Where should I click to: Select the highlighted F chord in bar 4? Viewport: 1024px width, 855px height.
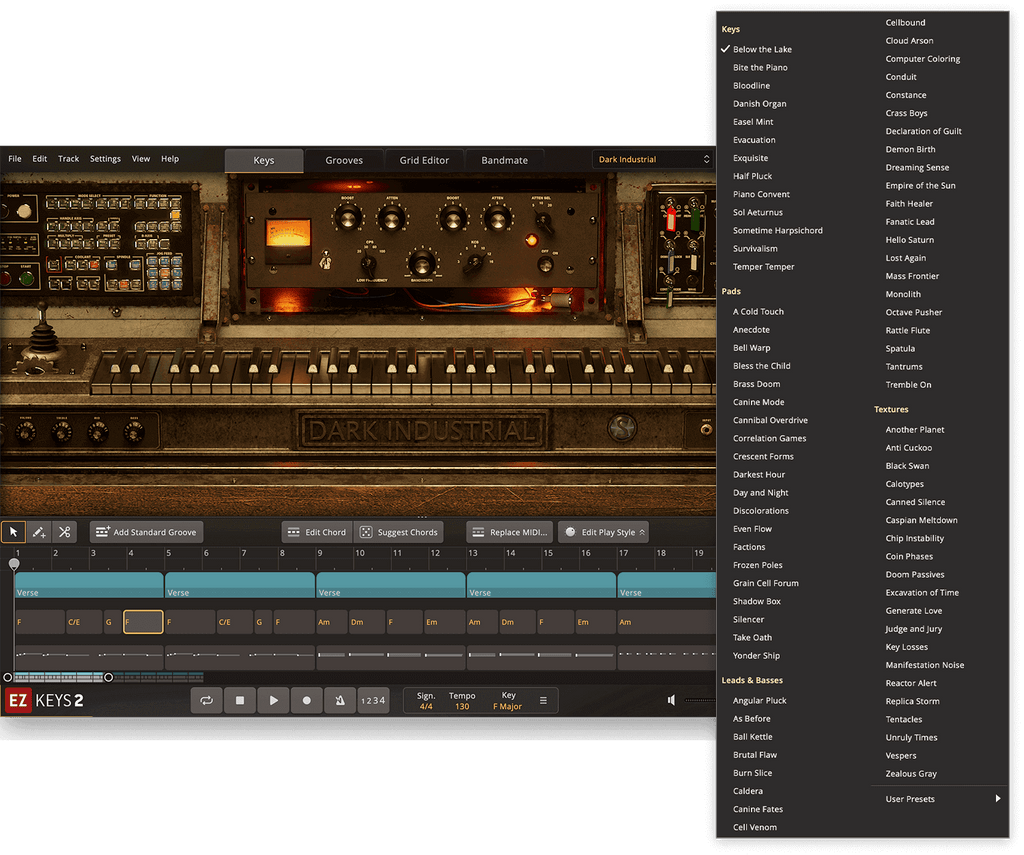[x=143, y=622]
